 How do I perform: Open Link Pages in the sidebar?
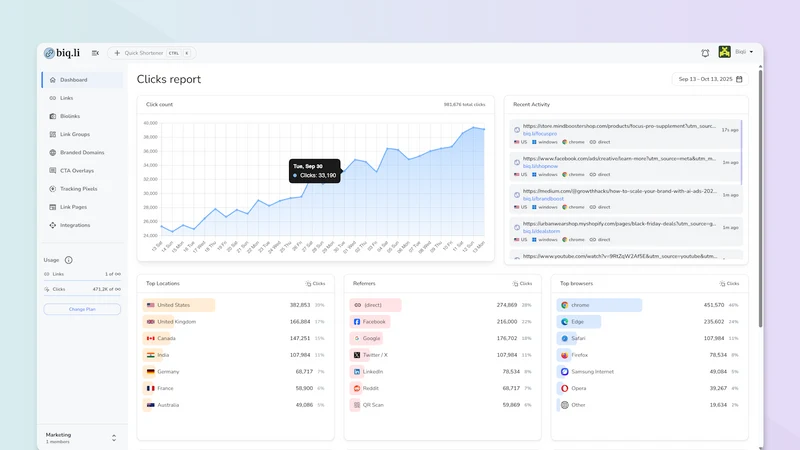(x=82, y=207)
